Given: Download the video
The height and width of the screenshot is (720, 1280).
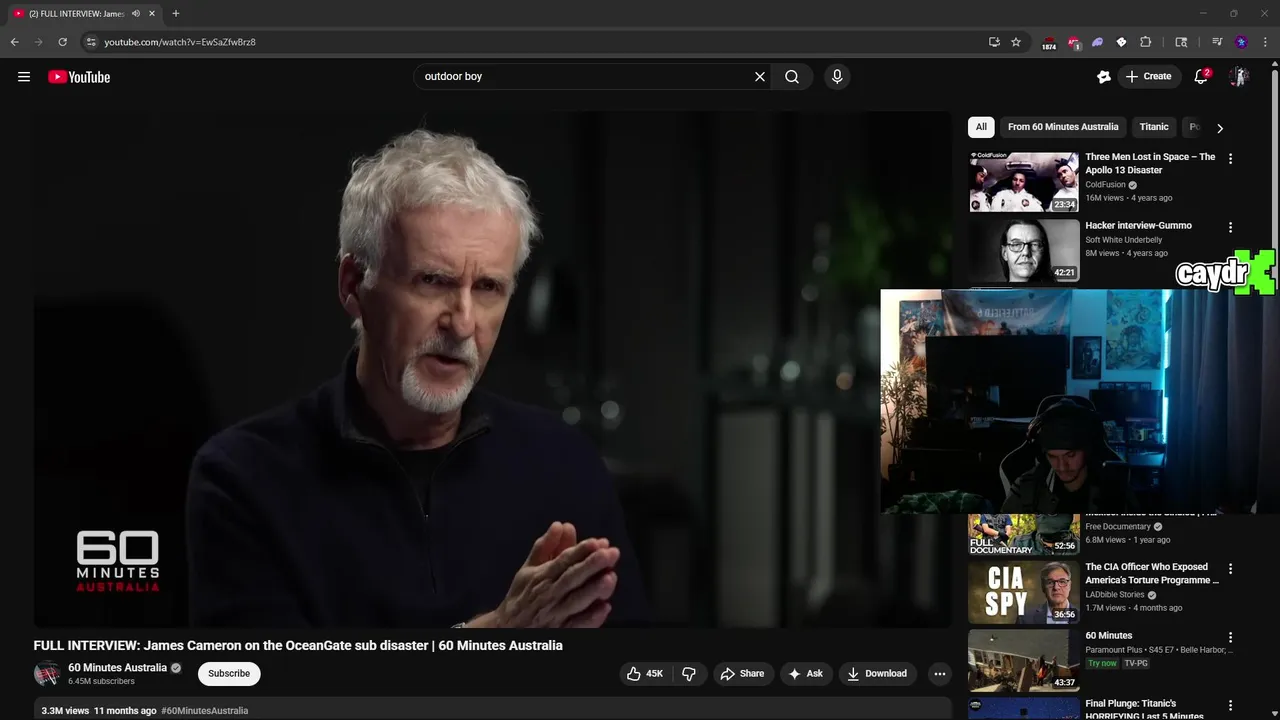Looking at the screenshot, I should (876, 674).
